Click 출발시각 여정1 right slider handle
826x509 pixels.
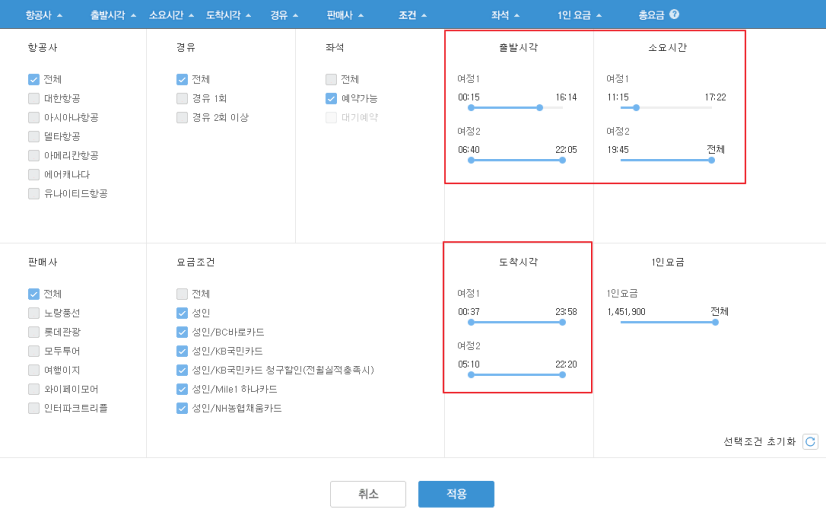(539, 107)
